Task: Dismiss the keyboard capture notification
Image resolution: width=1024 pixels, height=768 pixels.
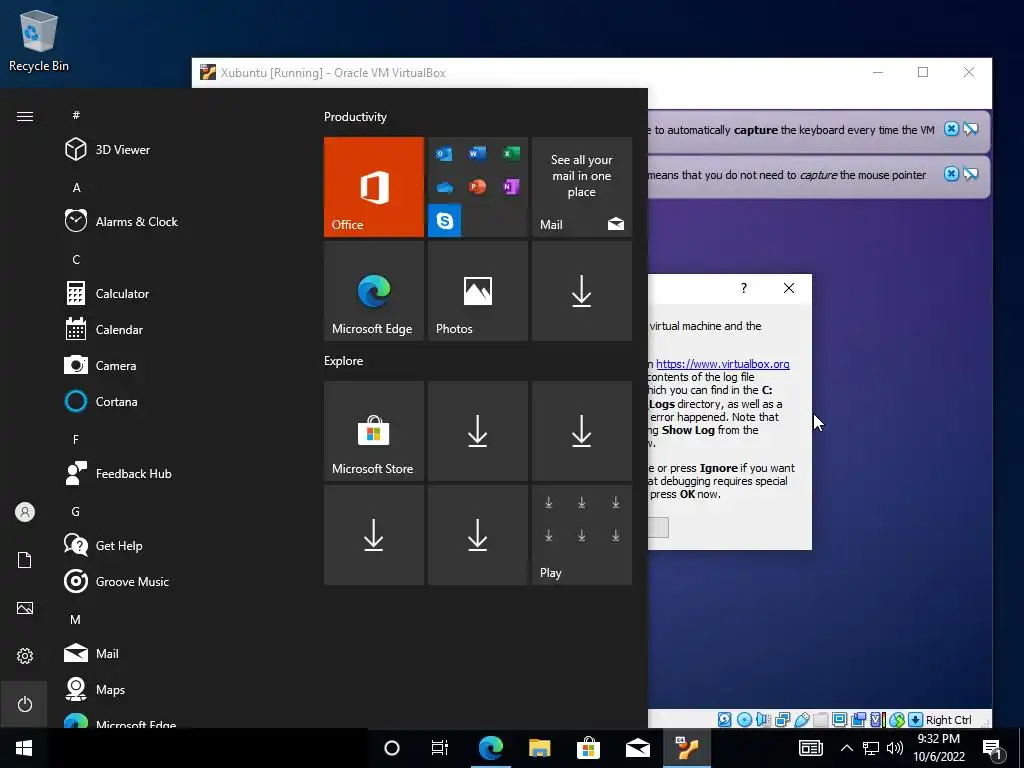Action: click(x=952, y=129)
